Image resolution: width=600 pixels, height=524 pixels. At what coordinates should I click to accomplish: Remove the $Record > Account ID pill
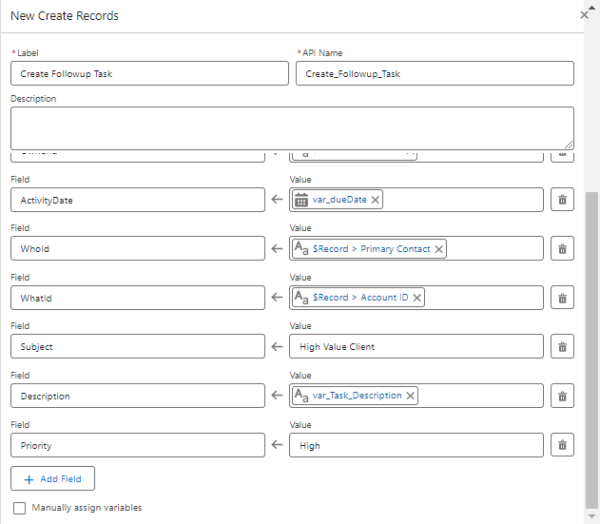[x=417, y=298]
